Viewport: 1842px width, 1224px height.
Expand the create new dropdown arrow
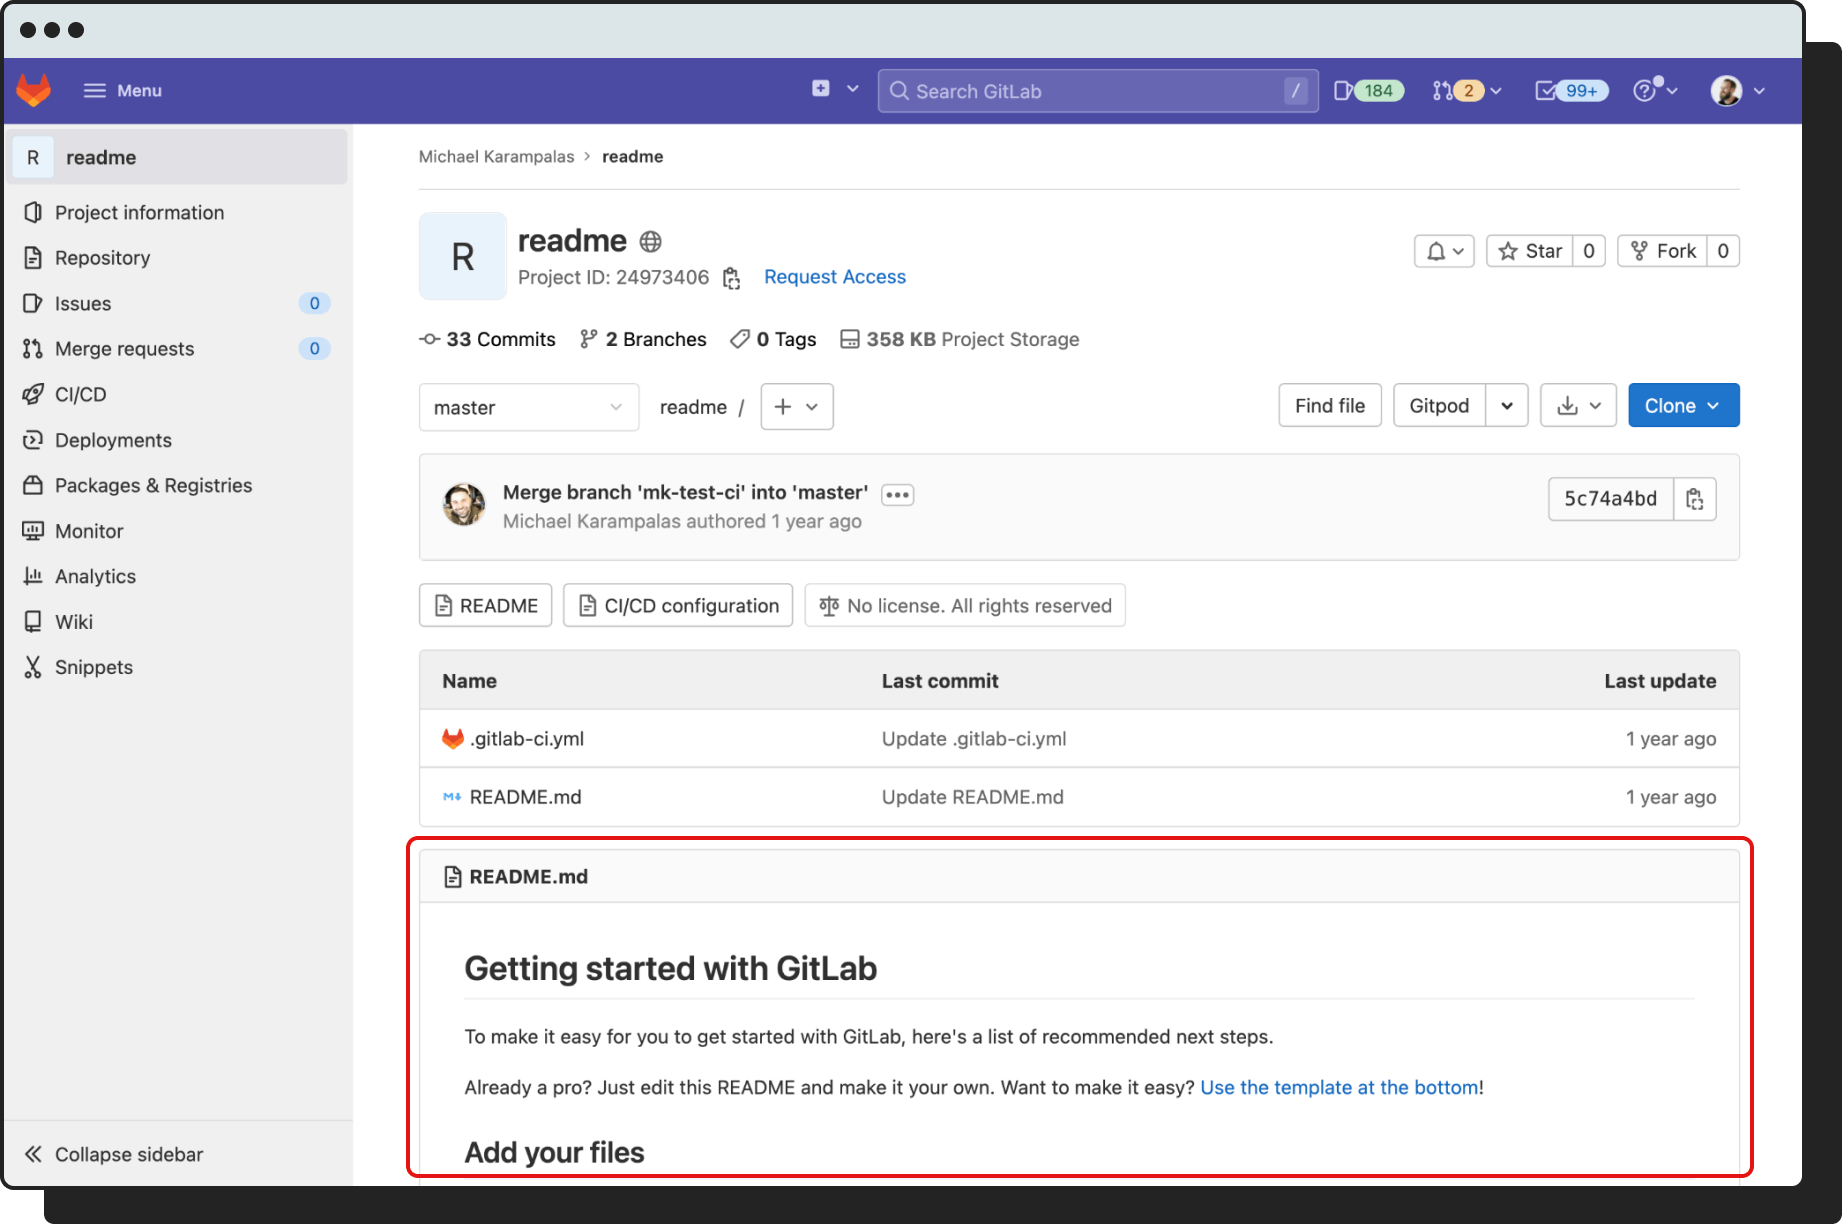click(x=853, y=89)
